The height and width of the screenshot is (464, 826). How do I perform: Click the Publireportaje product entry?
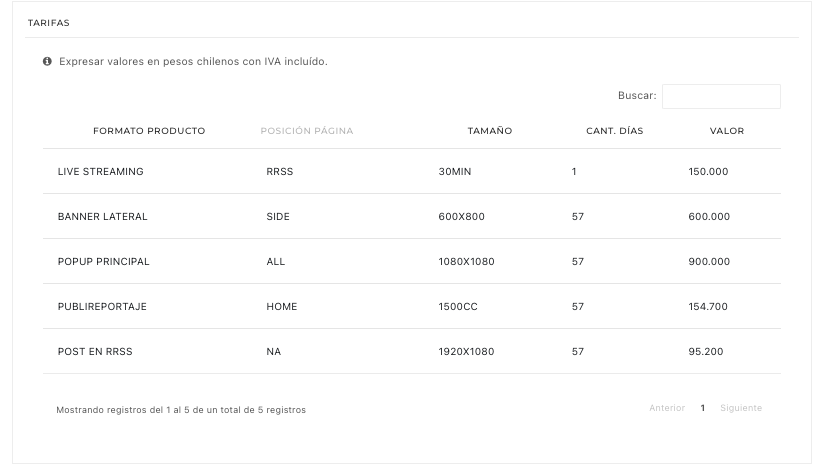102,307
